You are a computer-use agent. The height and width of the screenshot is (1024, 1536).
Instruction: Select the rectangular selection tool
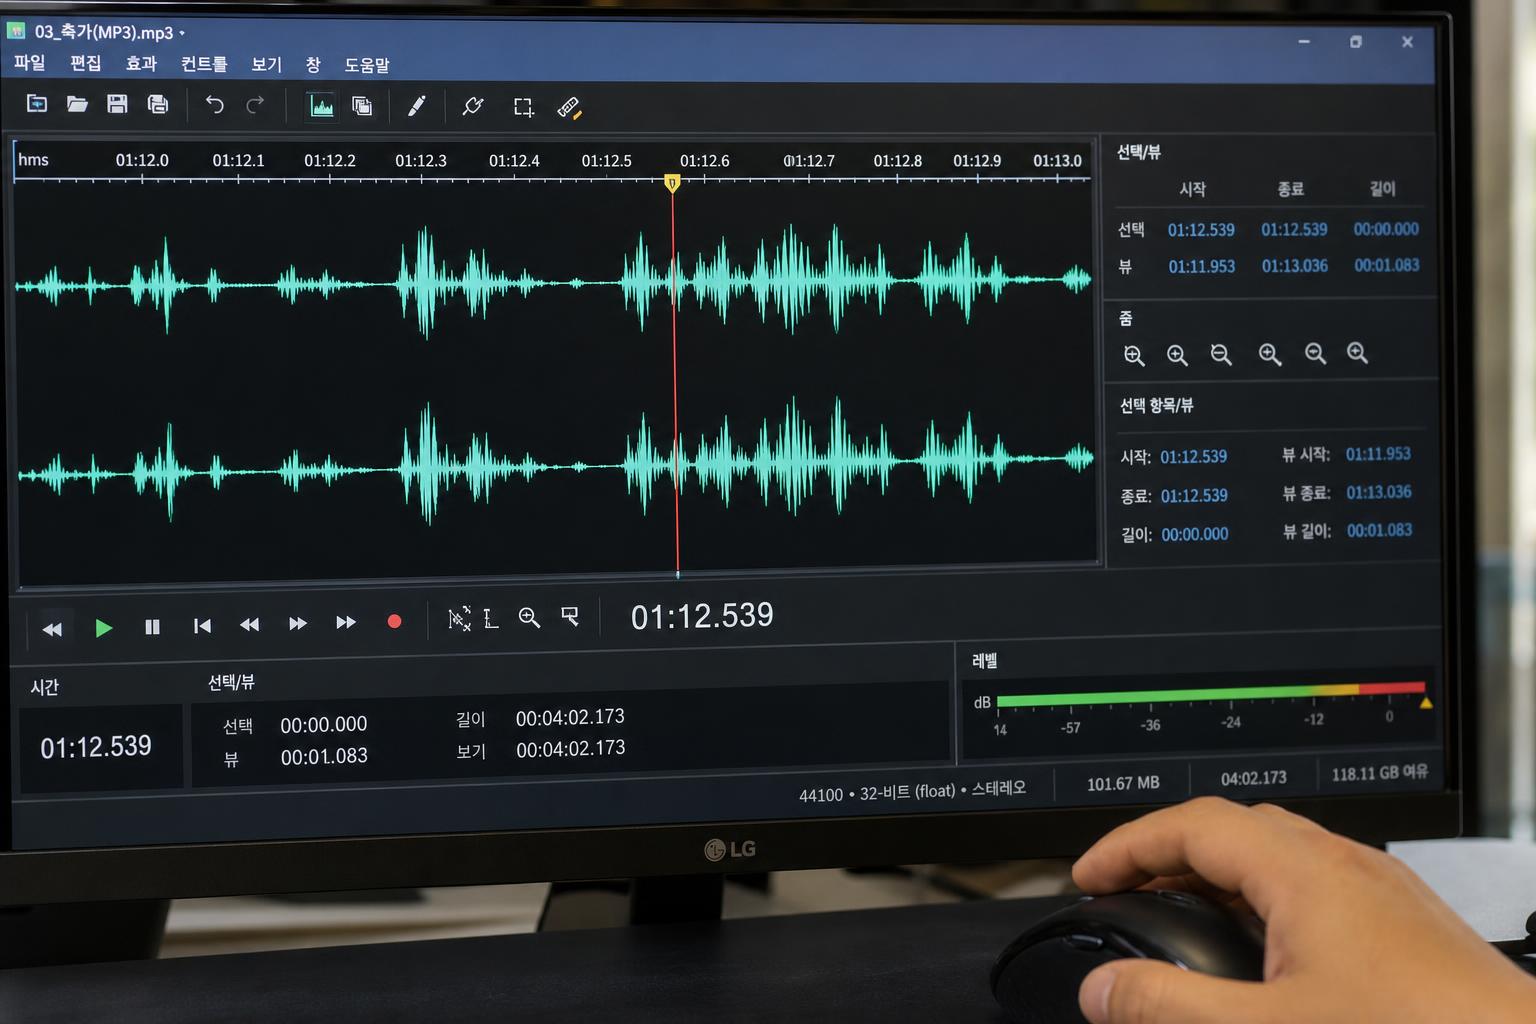[x=523, y=107]
